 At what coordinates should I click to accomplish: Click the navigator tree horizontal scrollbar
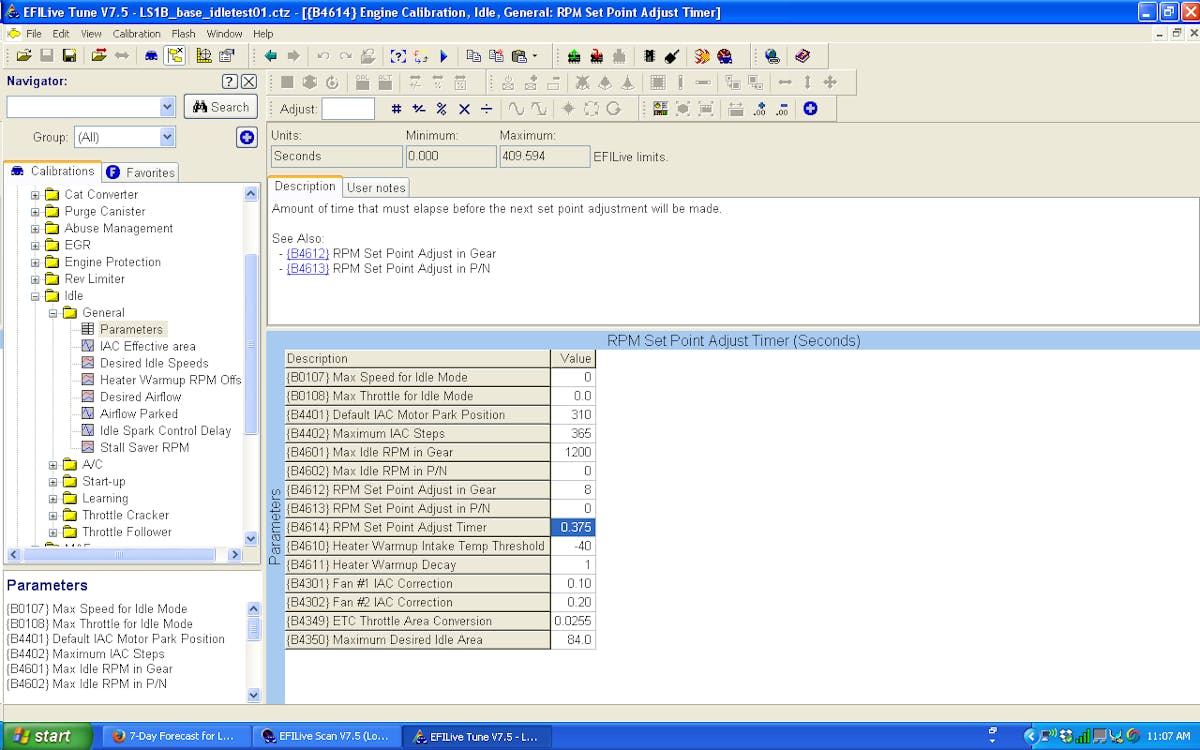[118, 554]
